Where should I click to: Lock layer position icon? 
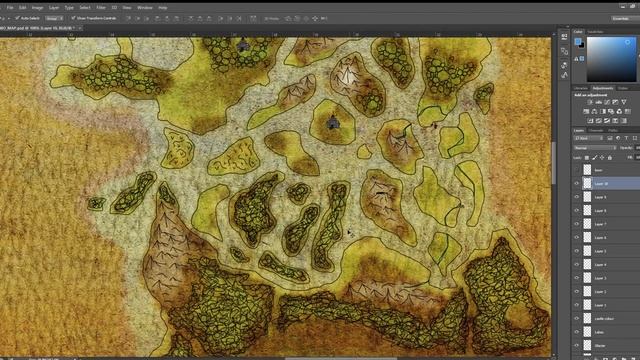[602, 158]
